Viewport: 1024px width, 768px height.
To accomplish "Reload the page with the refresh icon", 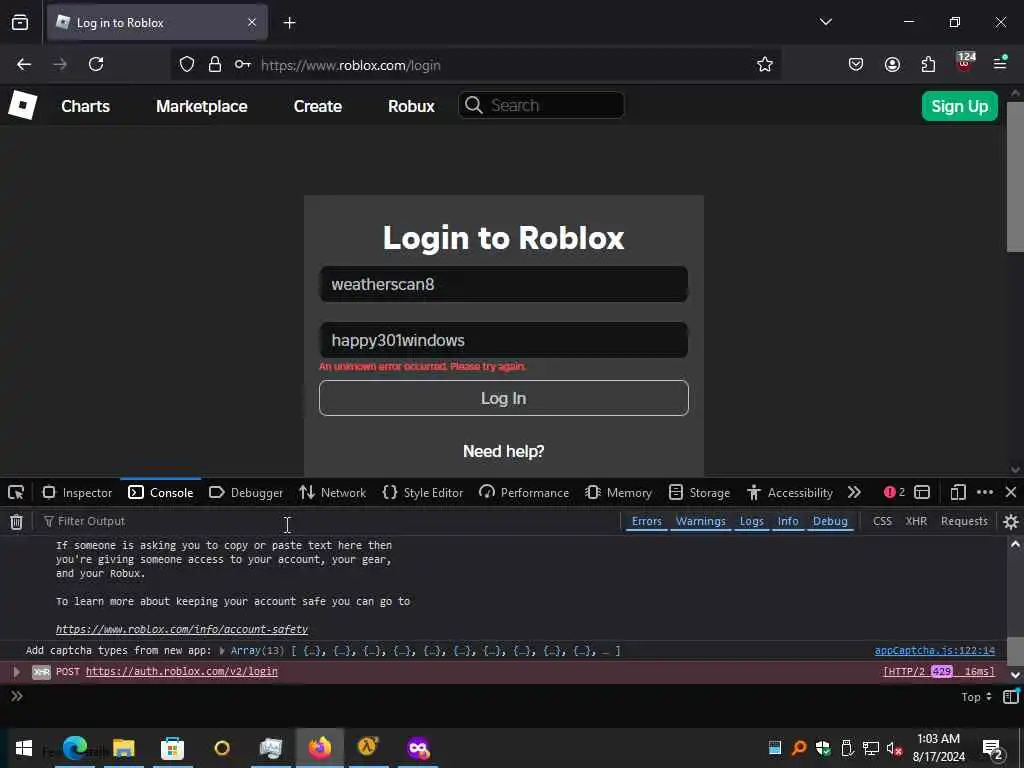I will click(x=96, y=64).
